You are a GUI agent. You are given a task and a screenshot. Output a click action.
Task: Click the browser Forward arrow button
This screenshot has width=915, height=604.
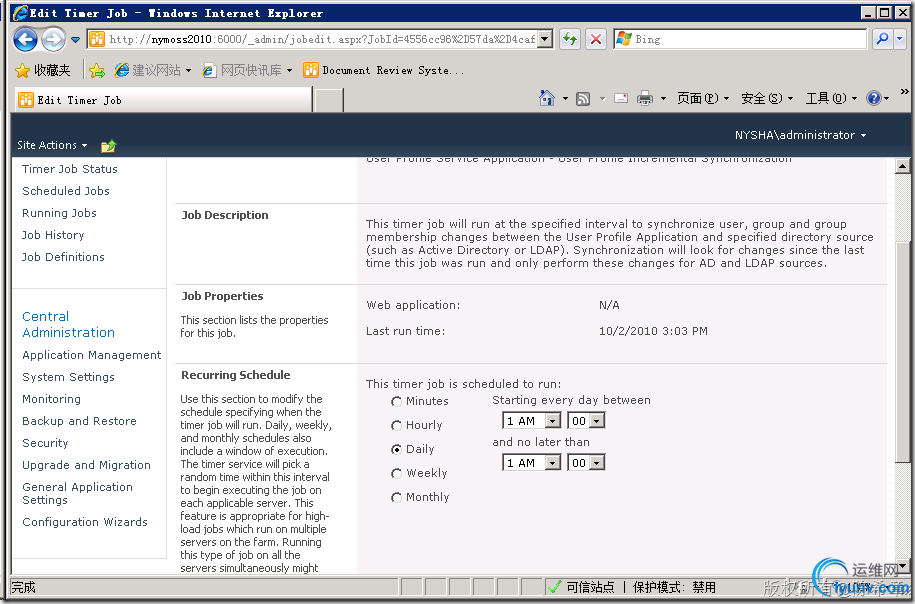(x=53, y=40)
